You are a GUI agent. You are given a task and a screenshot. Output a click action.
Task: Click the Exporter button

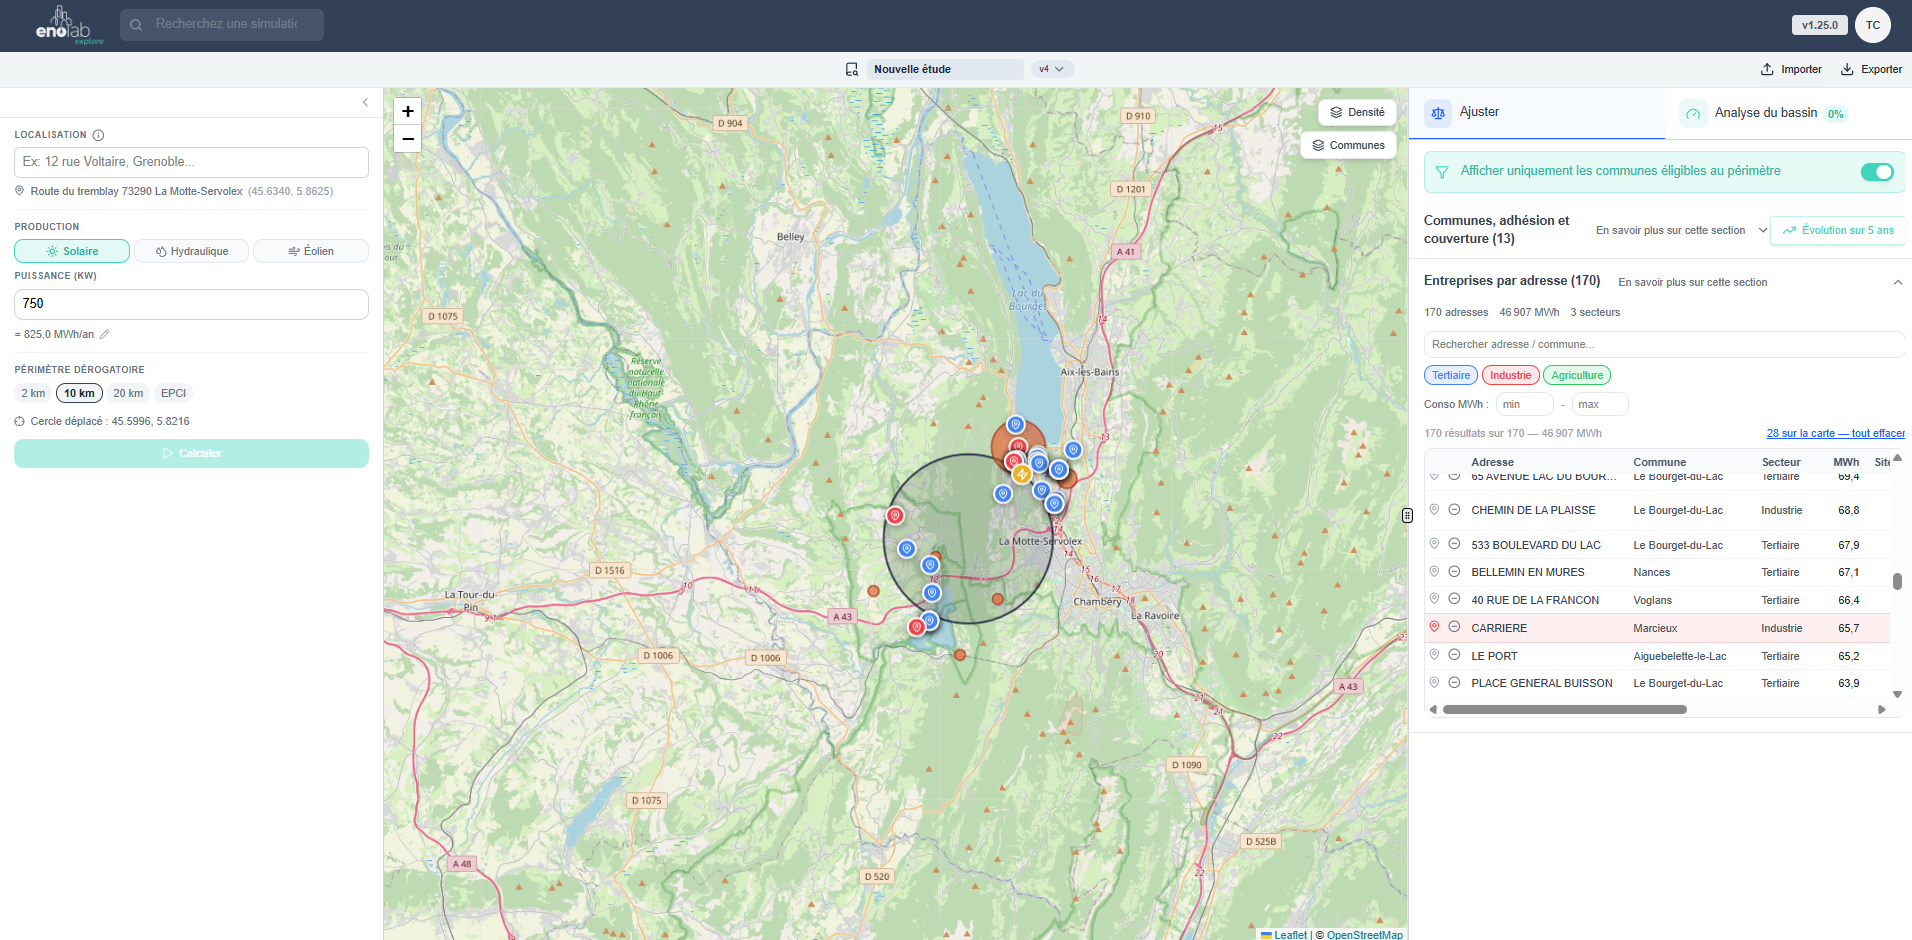pos(1871,69)
